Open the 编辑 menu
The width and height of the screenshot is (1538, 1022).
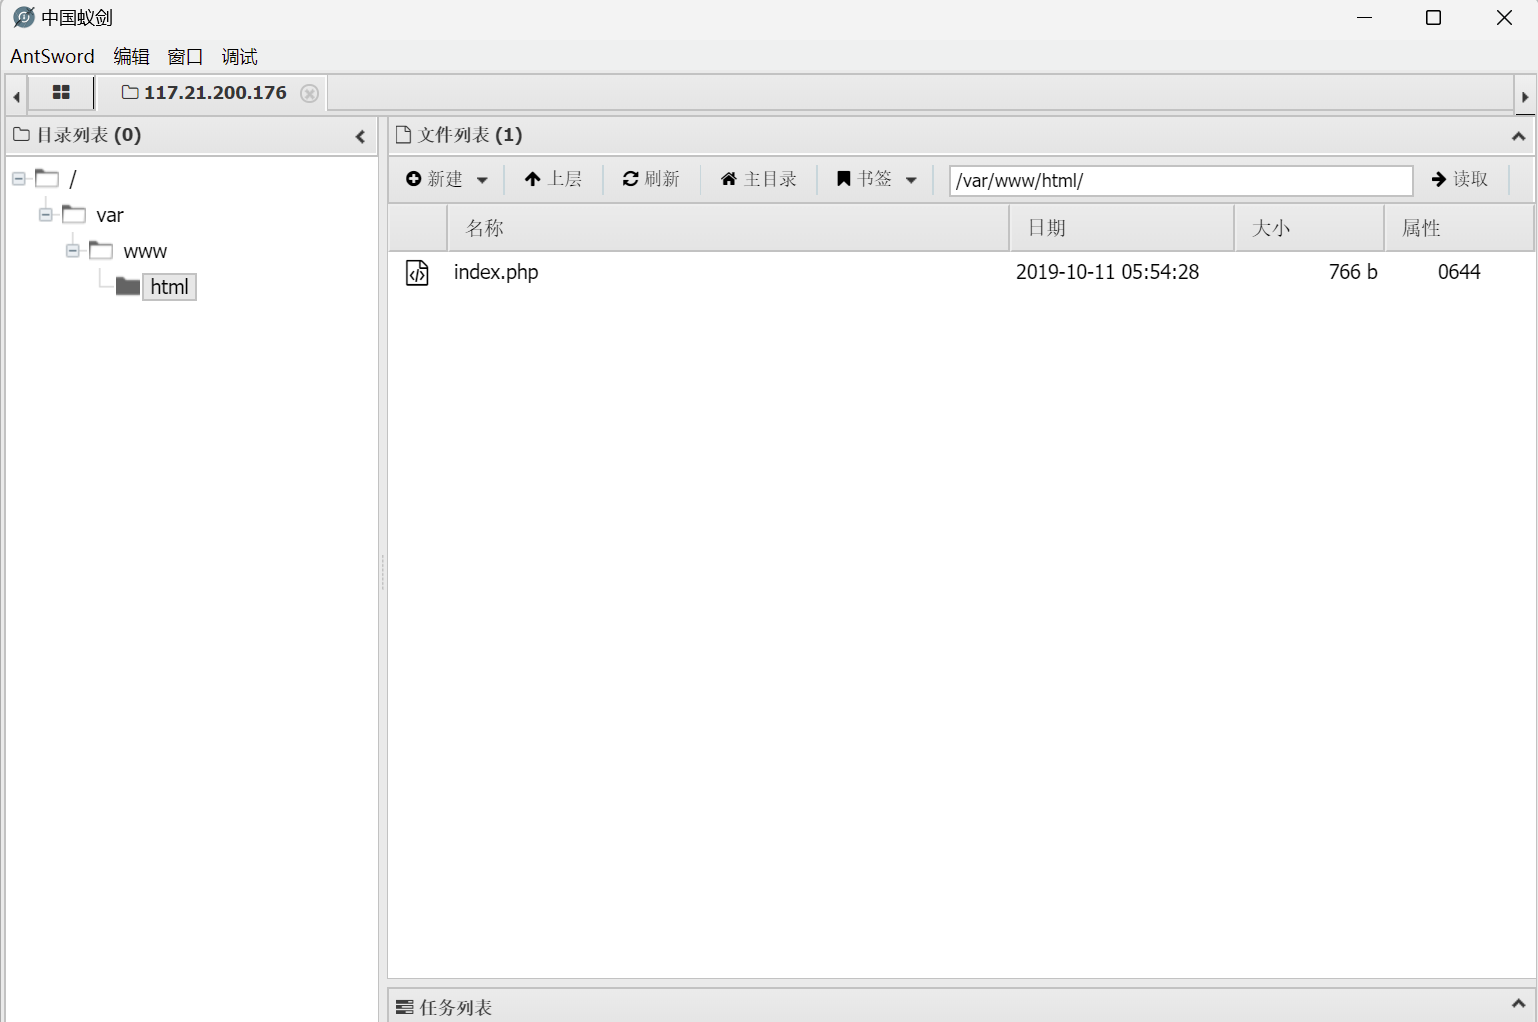[131, 56]
